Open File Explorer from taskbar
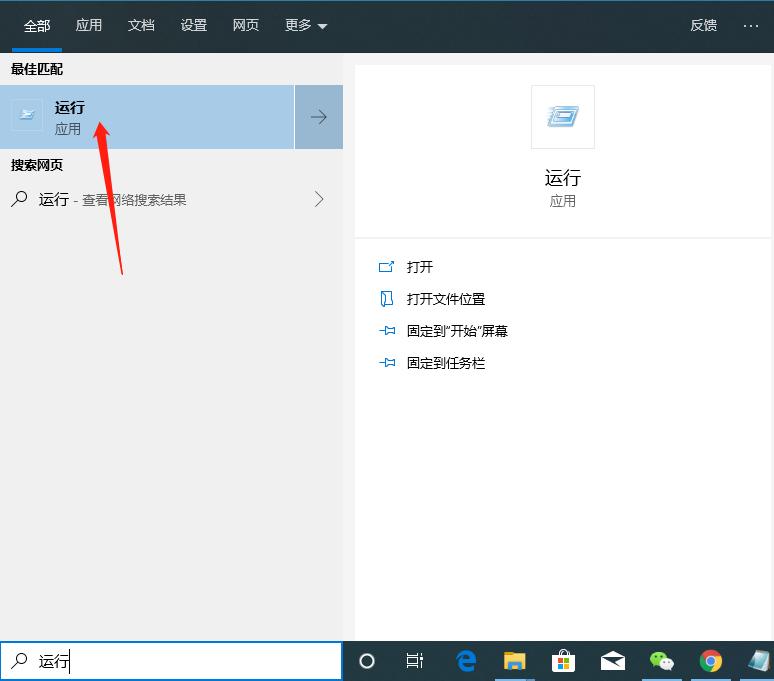This screenshot has height=681, width=774. pos(514,661)
